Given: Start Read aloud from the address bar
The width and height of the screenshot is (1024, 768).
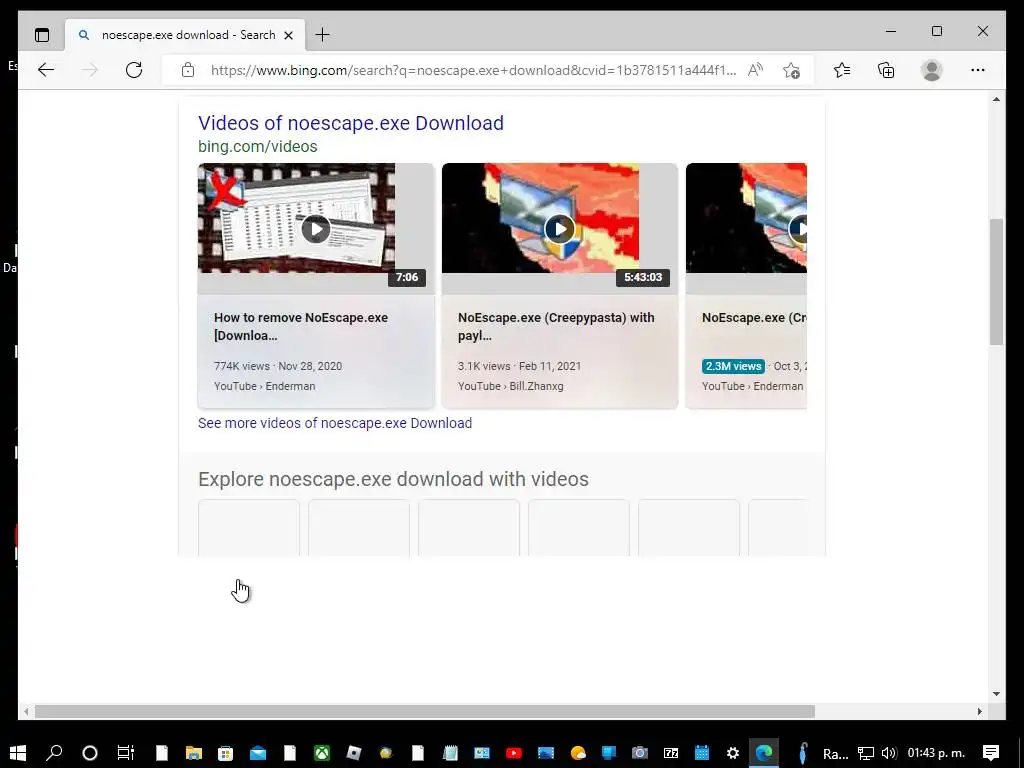Looking at the screenshot, I should (756, 70).
